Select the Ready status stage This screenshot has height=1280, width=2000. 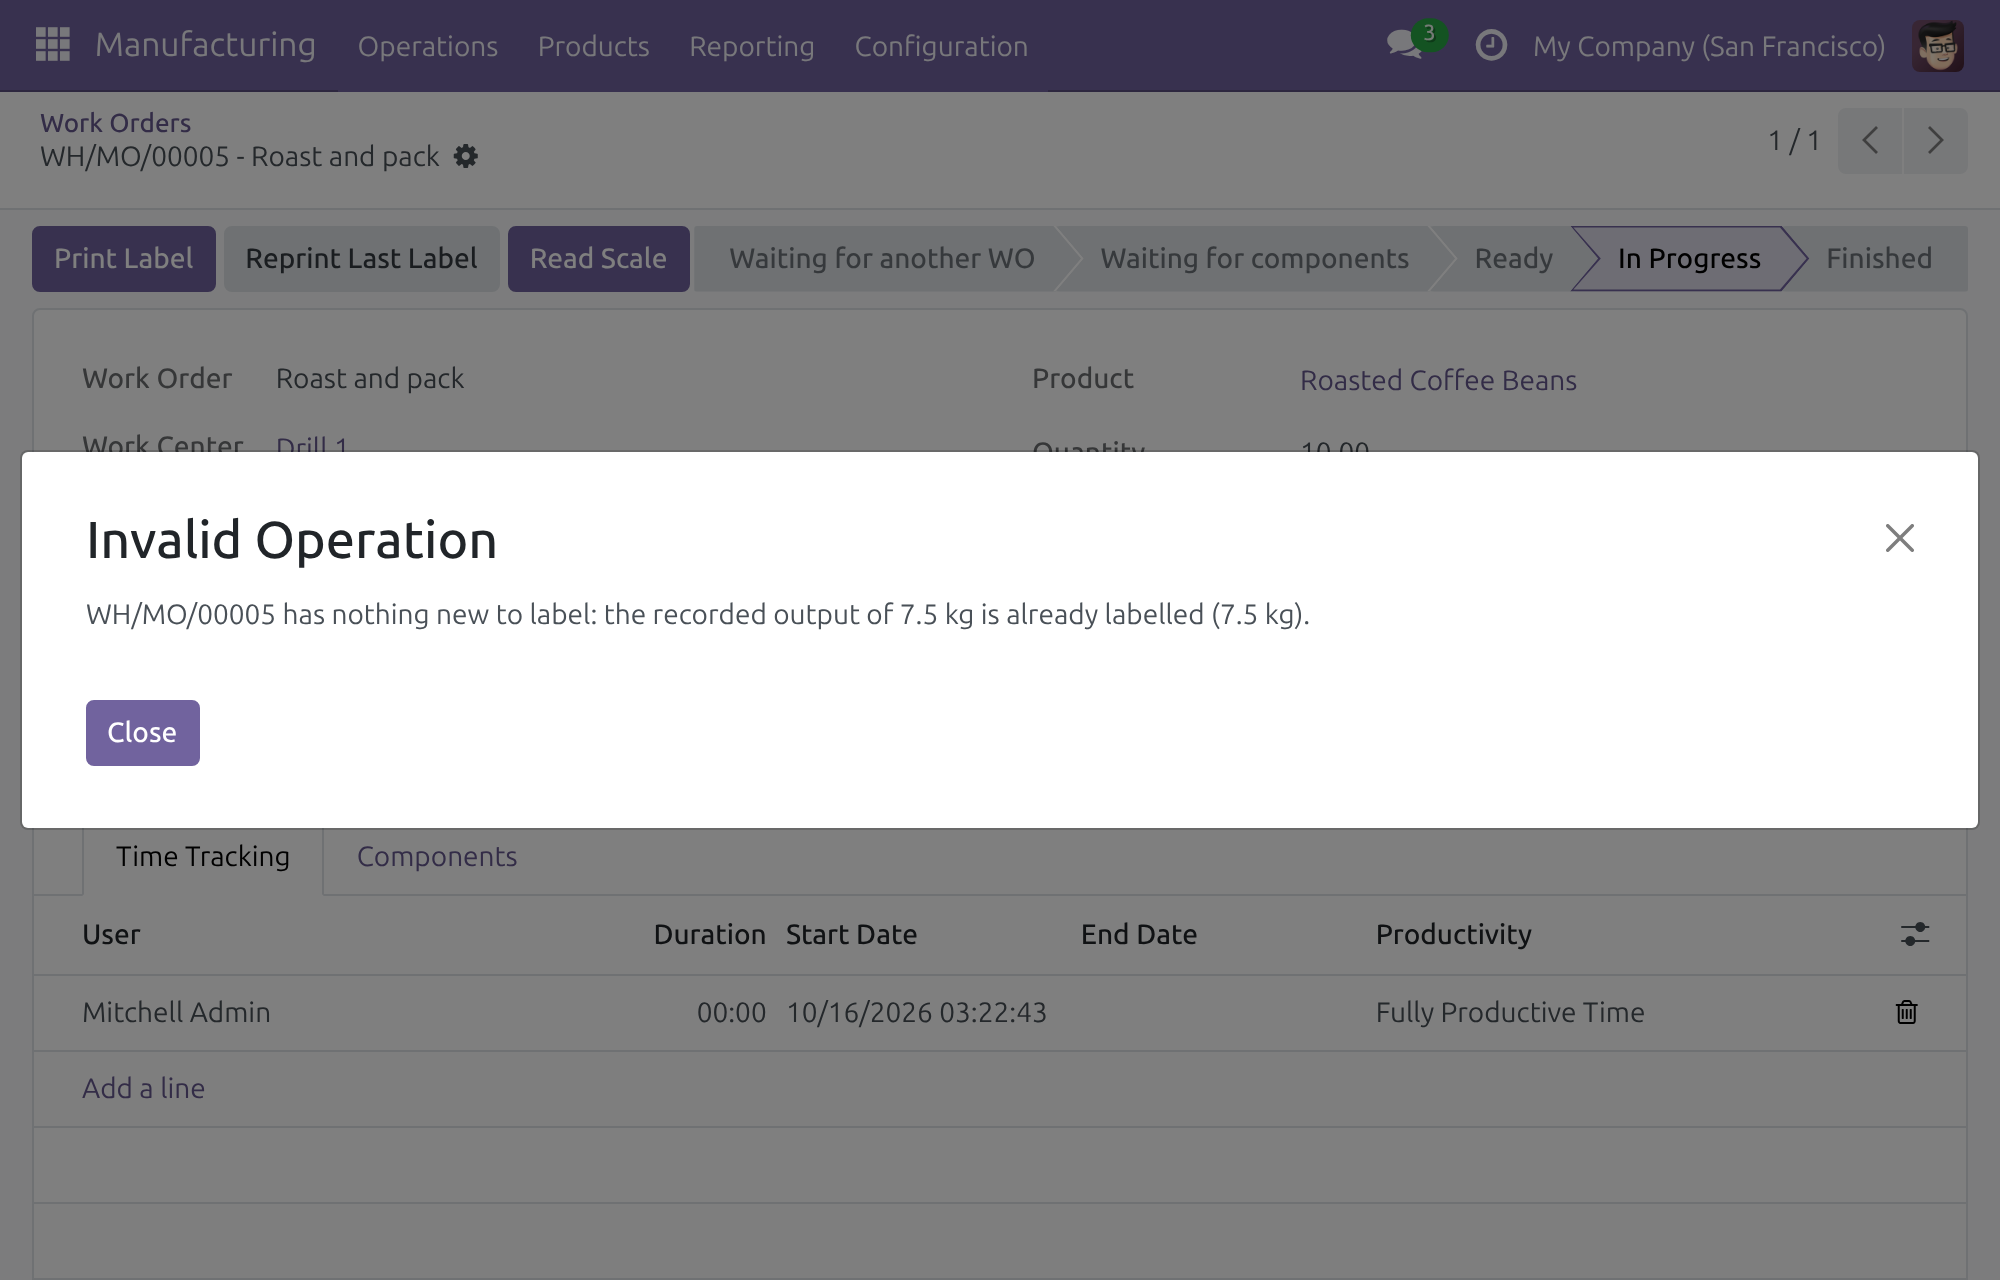(1513, 259)
